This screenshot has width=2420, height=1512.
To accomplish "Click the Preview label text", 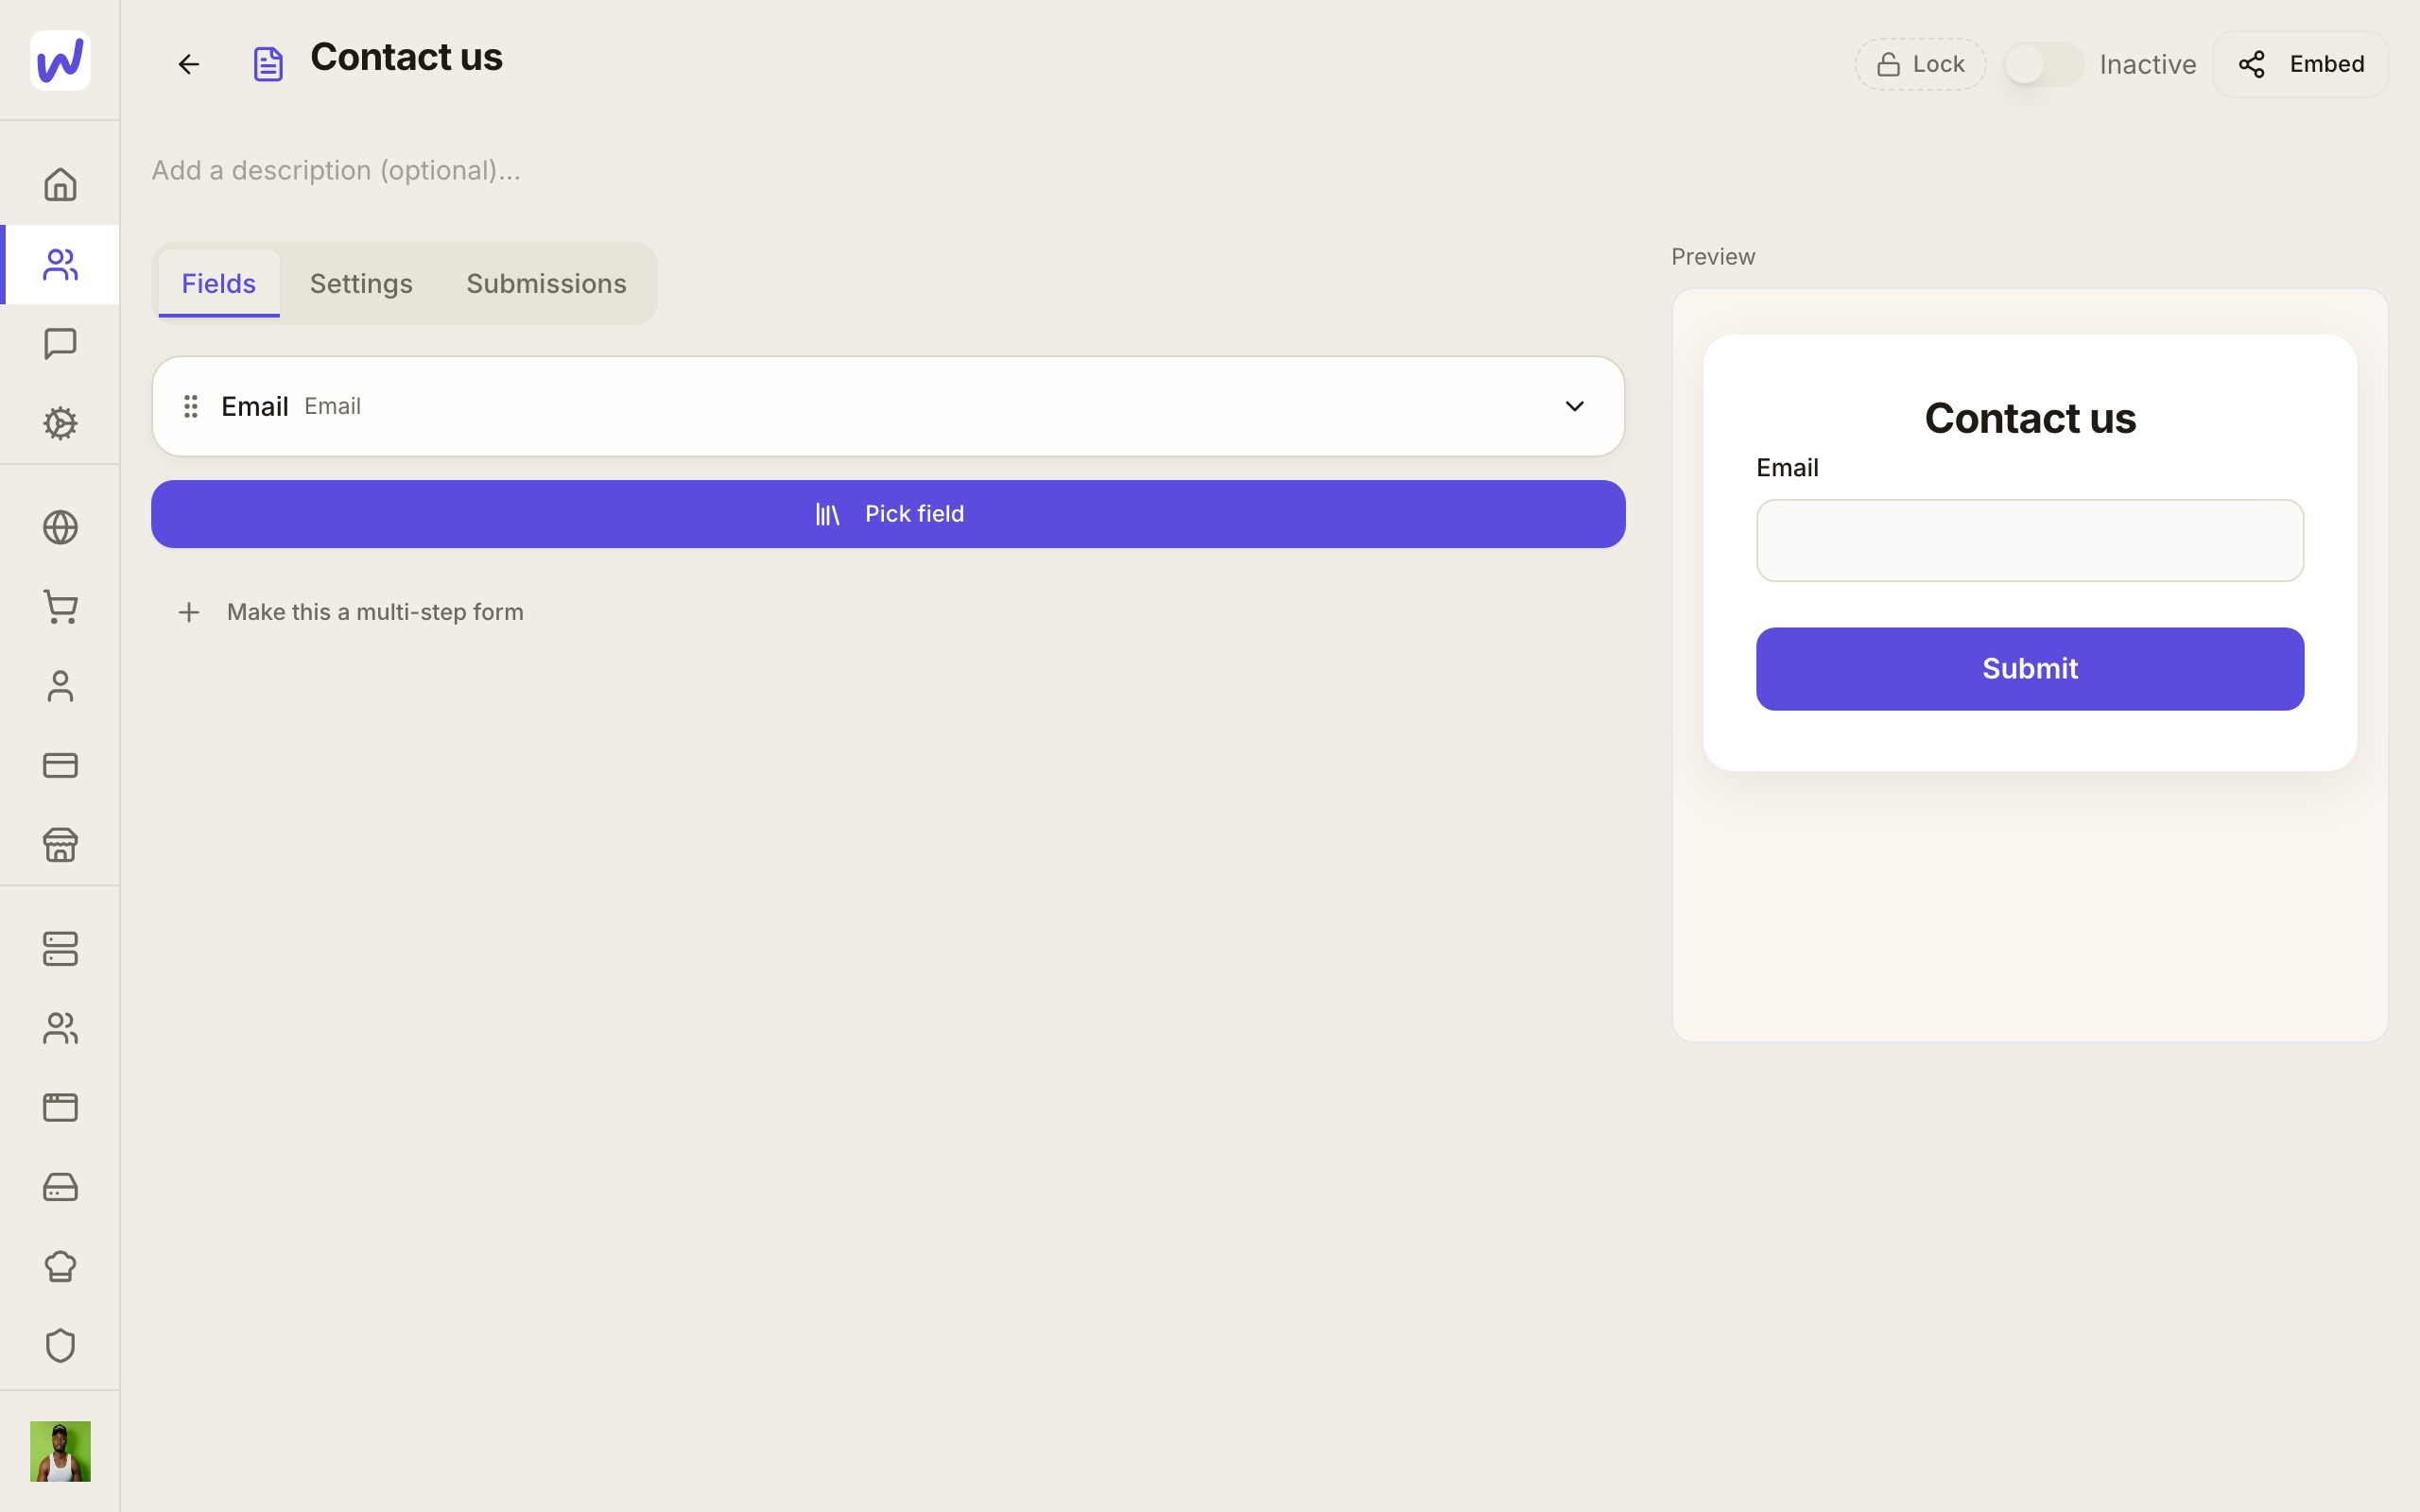I will point(1713,257).
